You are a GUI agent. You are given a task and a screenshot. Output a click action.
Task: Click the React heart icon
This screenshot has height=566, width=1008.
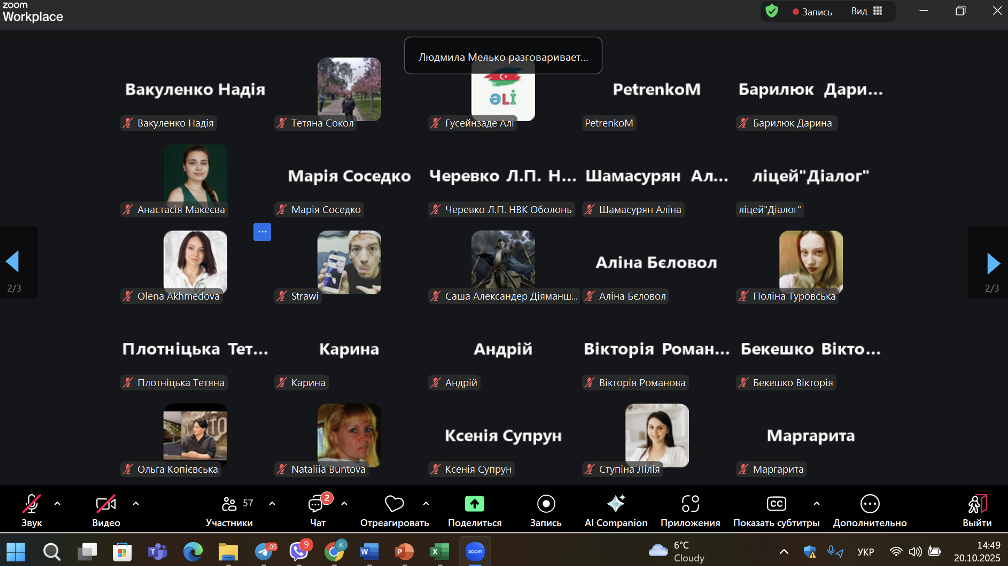tap(394, 504)
